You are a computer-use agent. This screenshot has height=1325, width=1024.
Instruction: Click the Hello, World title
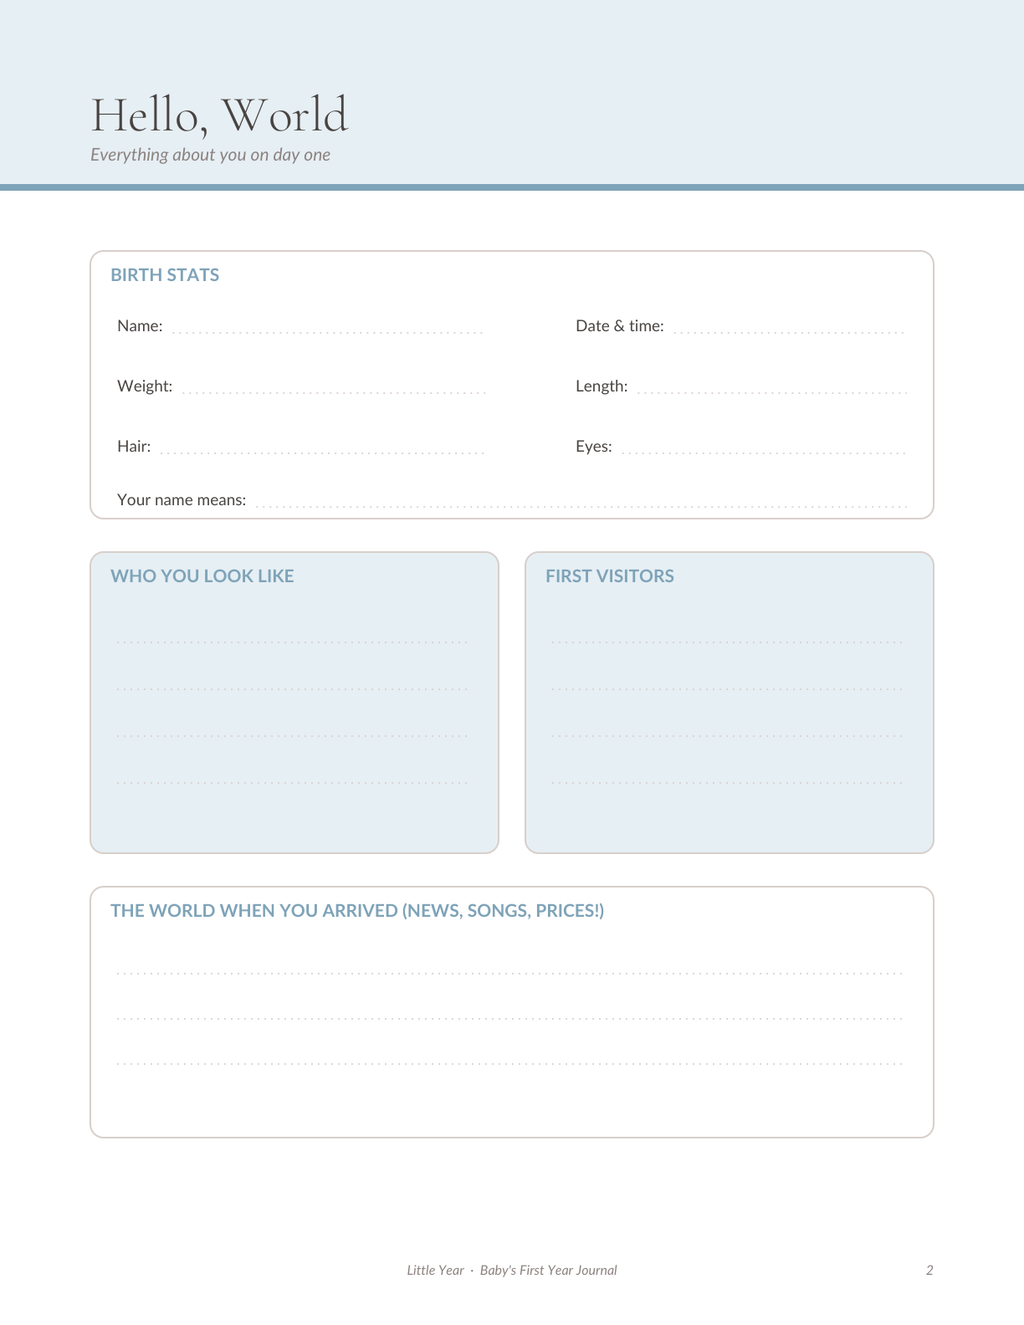(x=220, y=115)
